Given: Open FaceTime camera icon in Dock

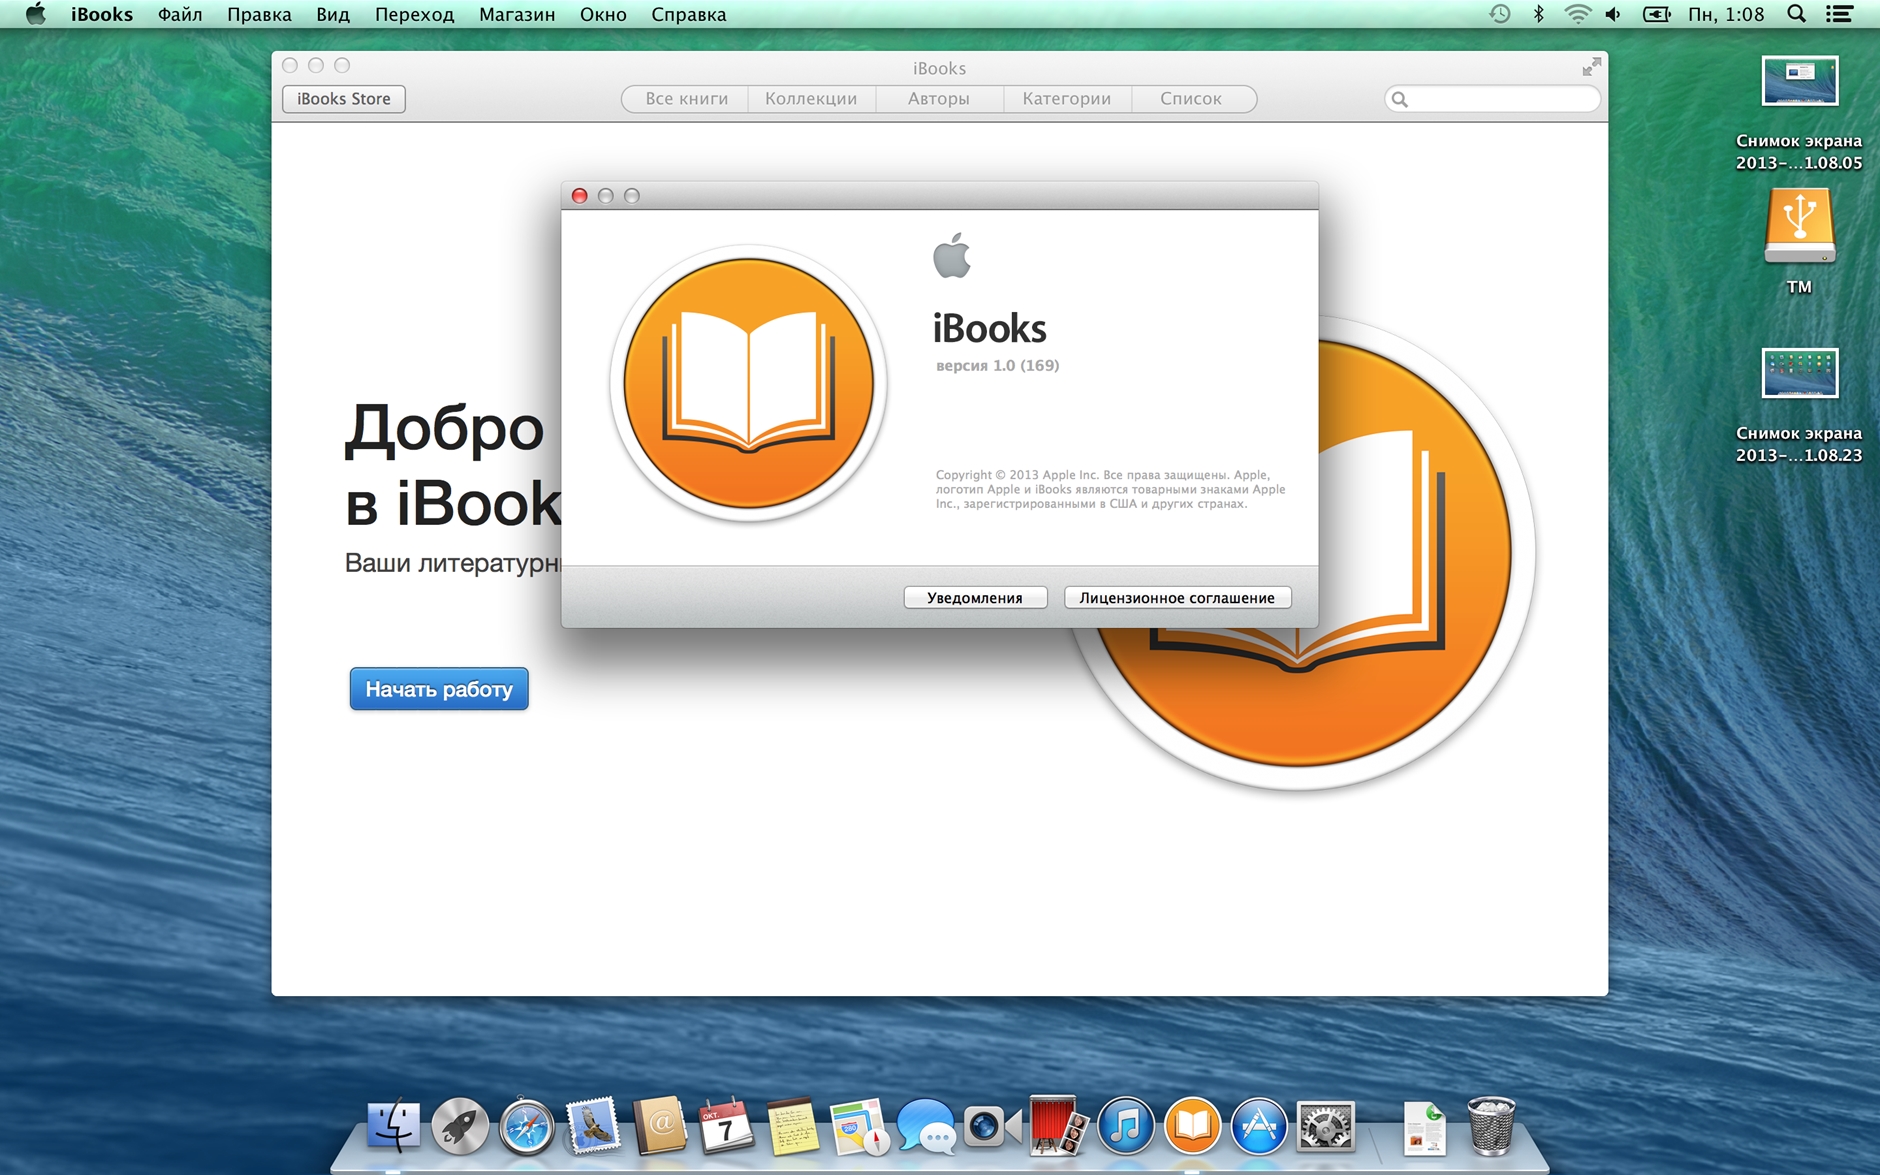Looking at the screenshot, I should 992,1127.
